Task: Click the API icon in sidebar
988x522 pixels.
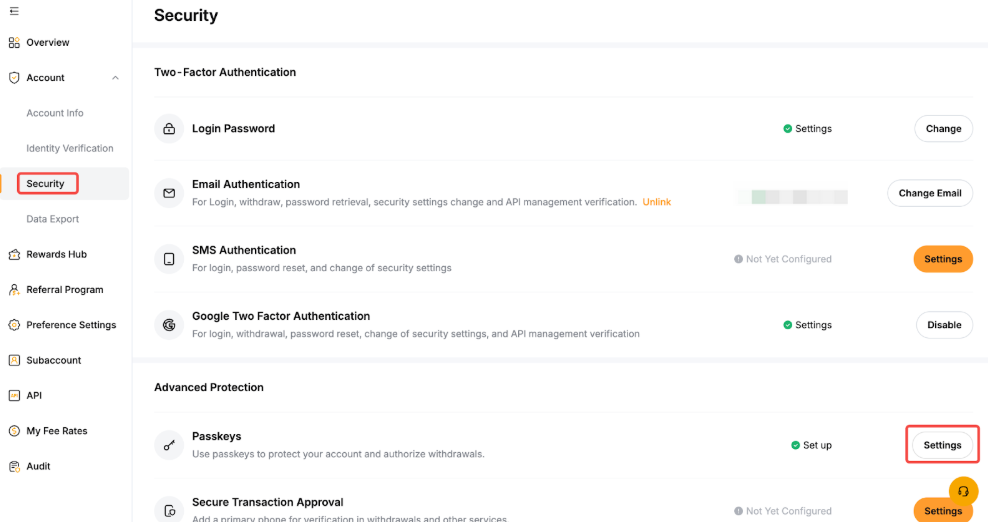Action: tap(14, 396)
